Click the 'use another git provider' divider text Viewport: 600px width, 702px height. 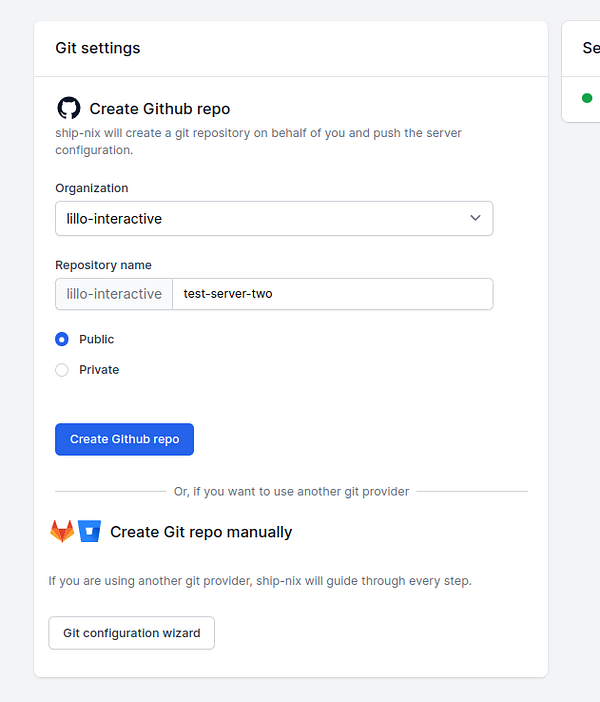click(291, 491)
